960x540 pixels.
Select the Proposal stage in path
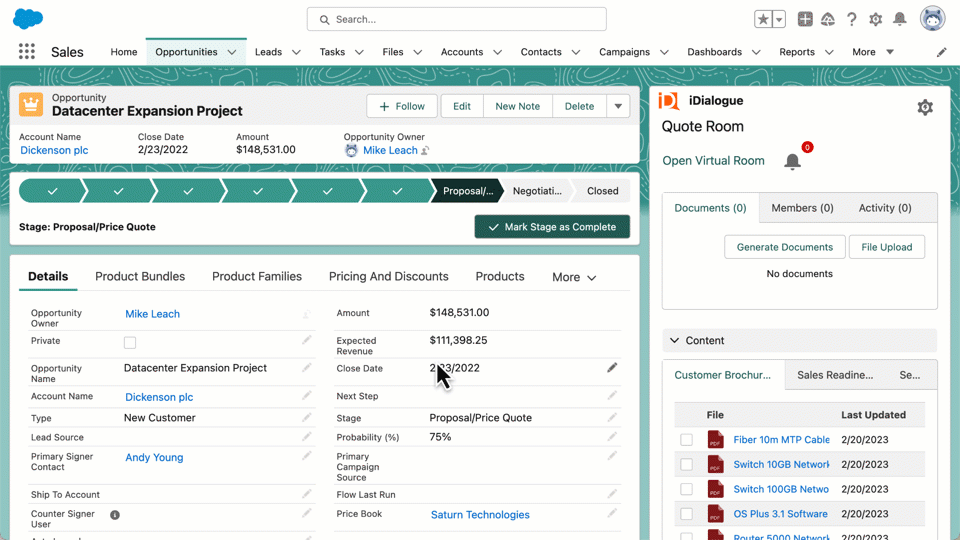point(468,191)
